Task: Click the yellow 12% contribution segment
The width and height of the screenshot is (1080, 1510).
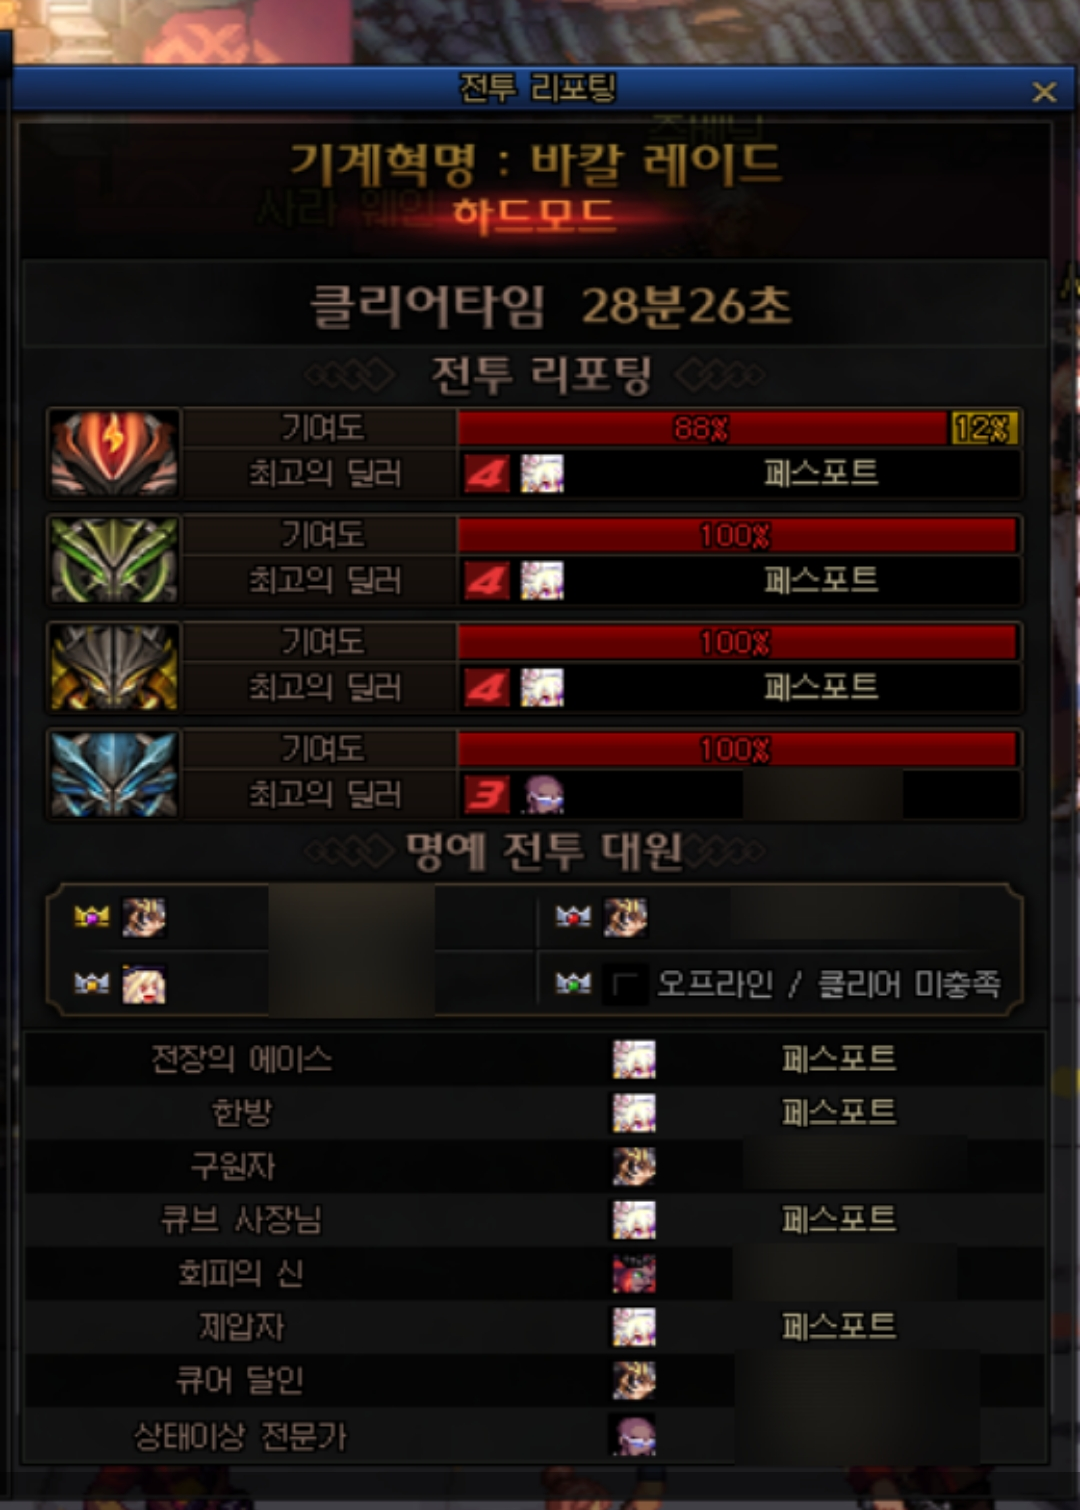Action: coord(984,428)
